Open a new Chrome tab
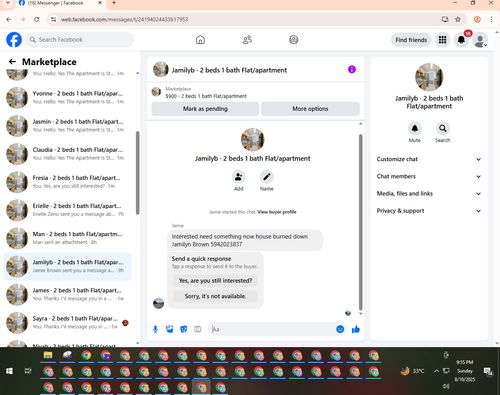 pos(114,3)
